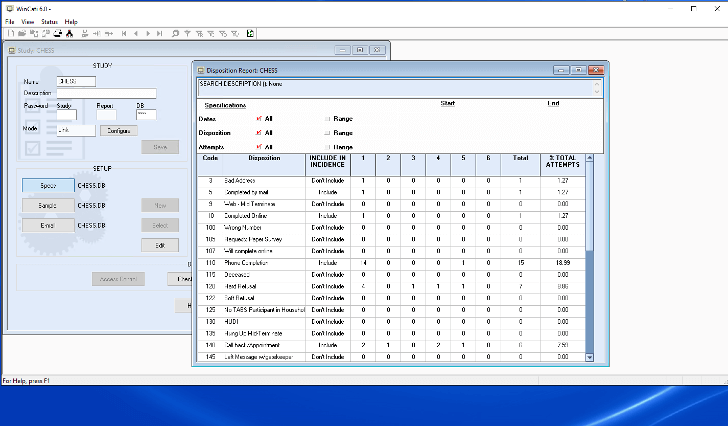
Task: Select the Bad Address row text
Action: point(240,181)
